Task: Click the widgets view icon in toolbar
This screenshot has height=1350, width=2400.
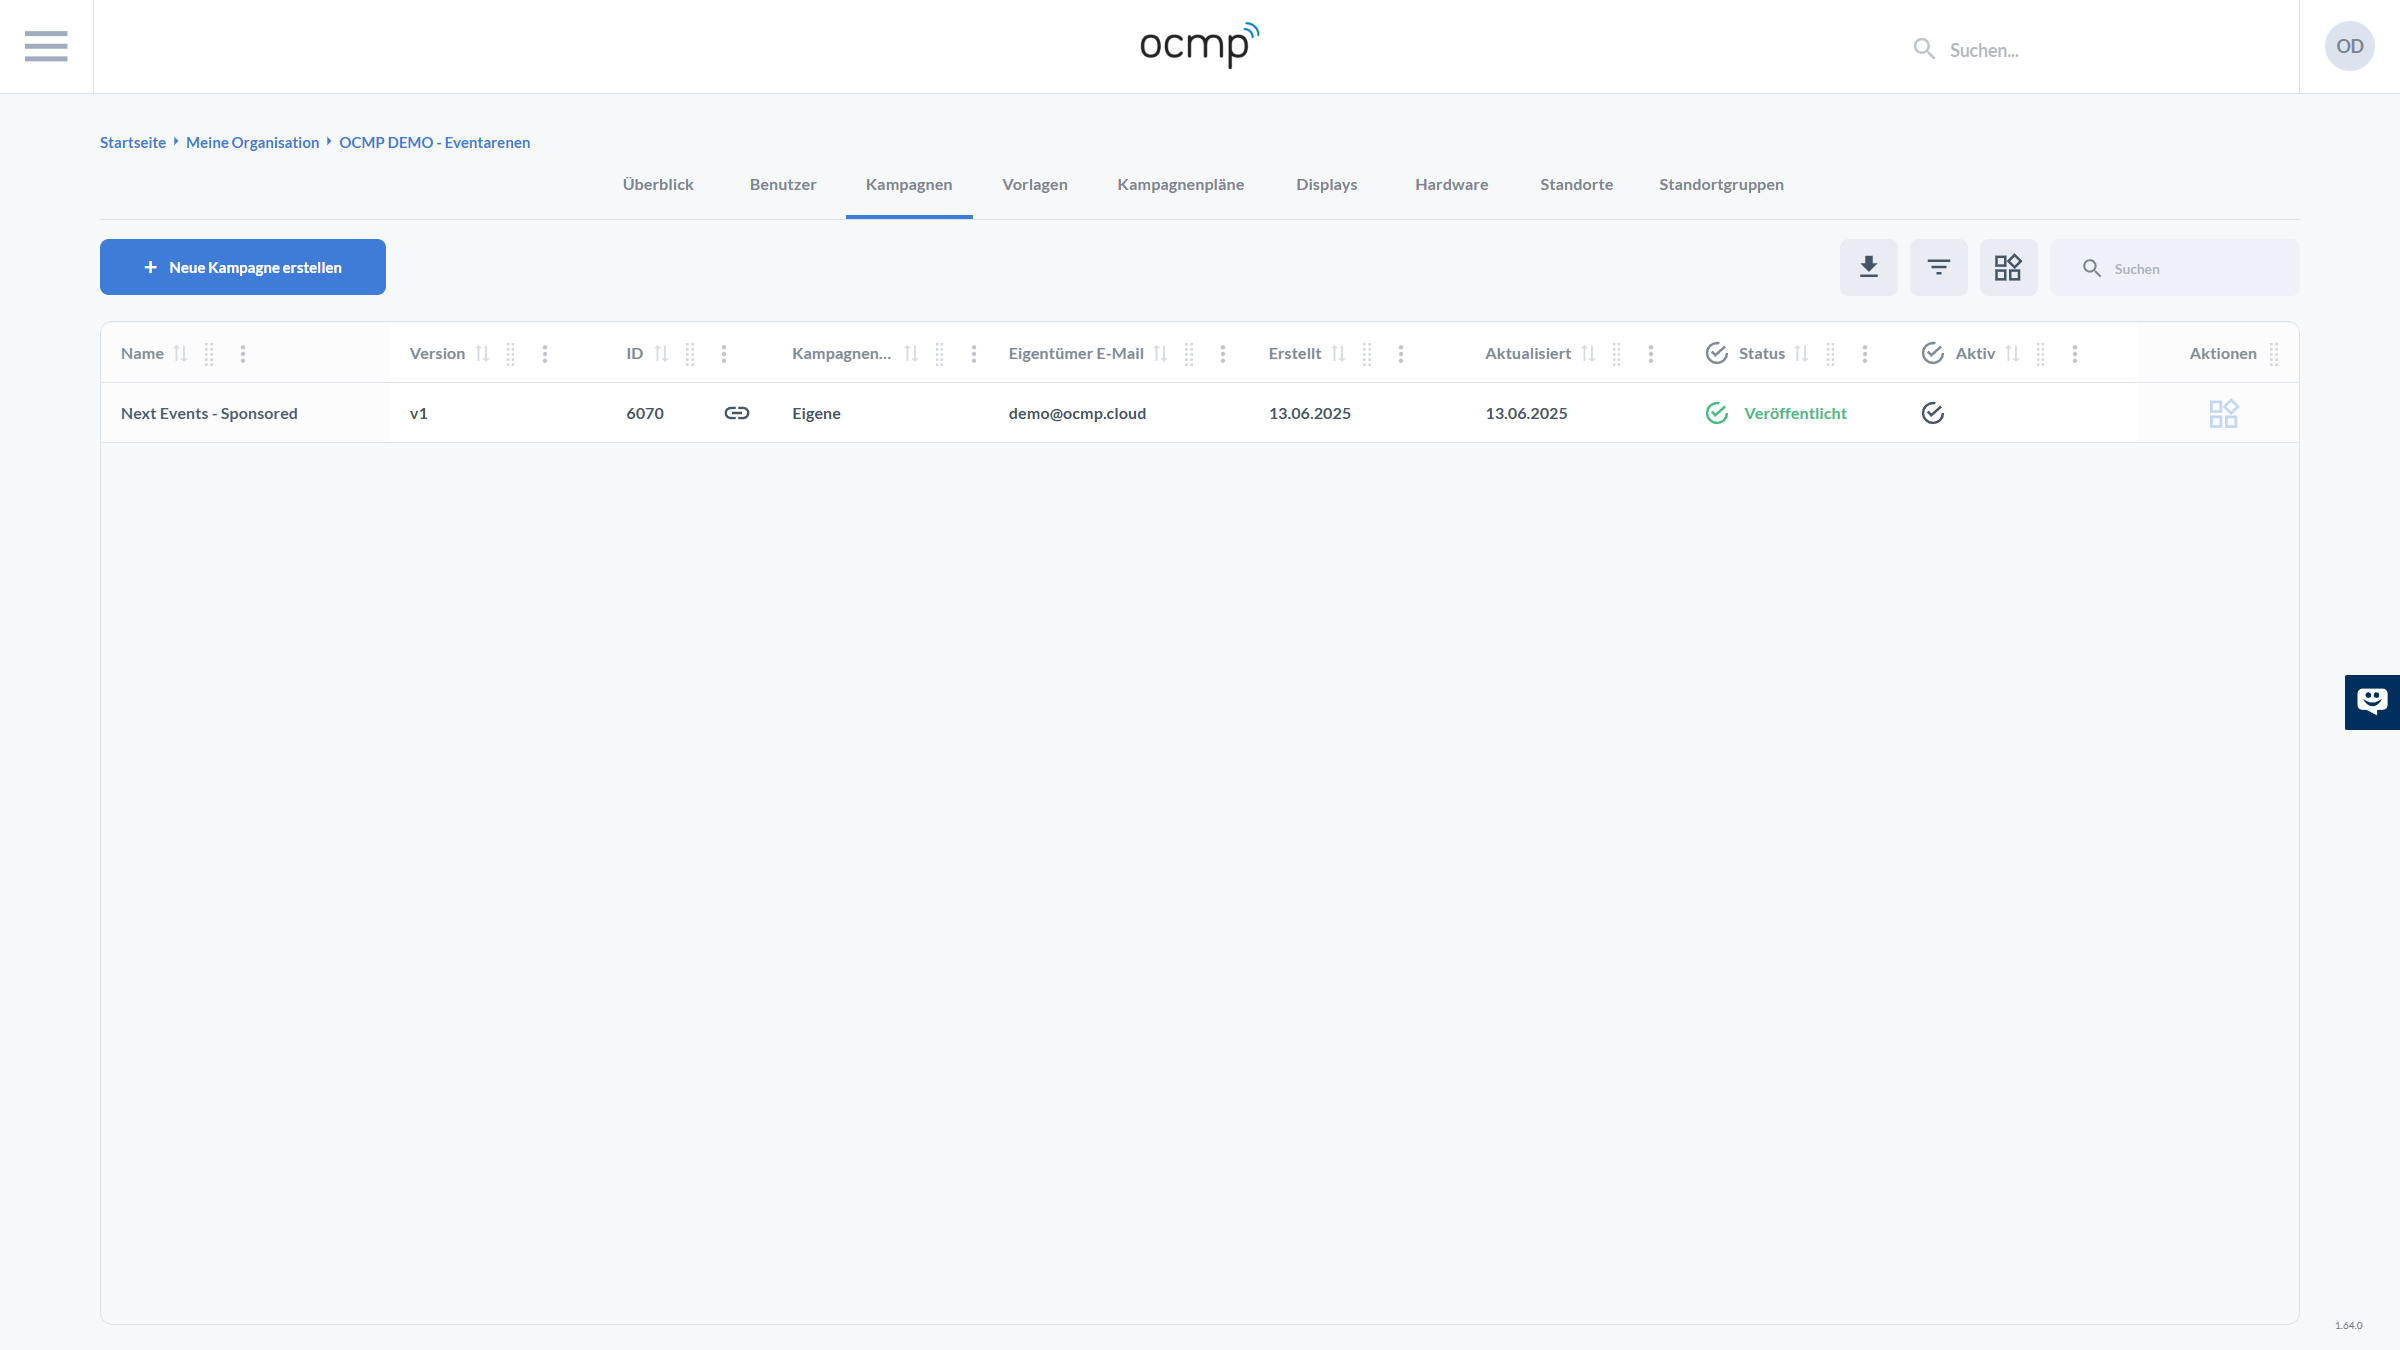Action: (x=2008, y=267)
